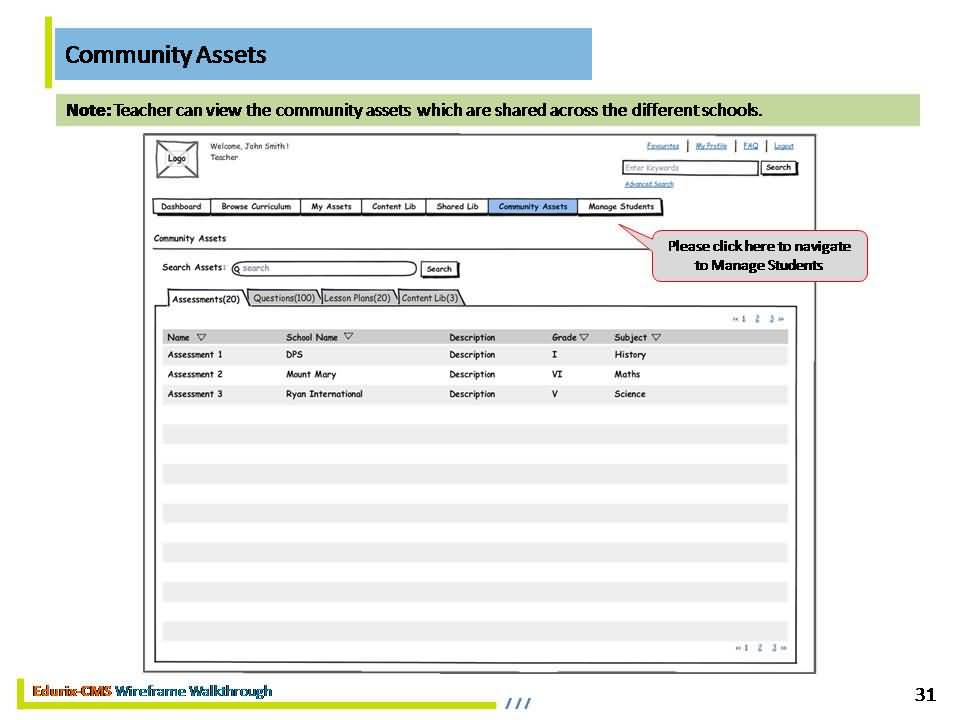Select the Content Lib(3) tab

[x=430, y=298]
